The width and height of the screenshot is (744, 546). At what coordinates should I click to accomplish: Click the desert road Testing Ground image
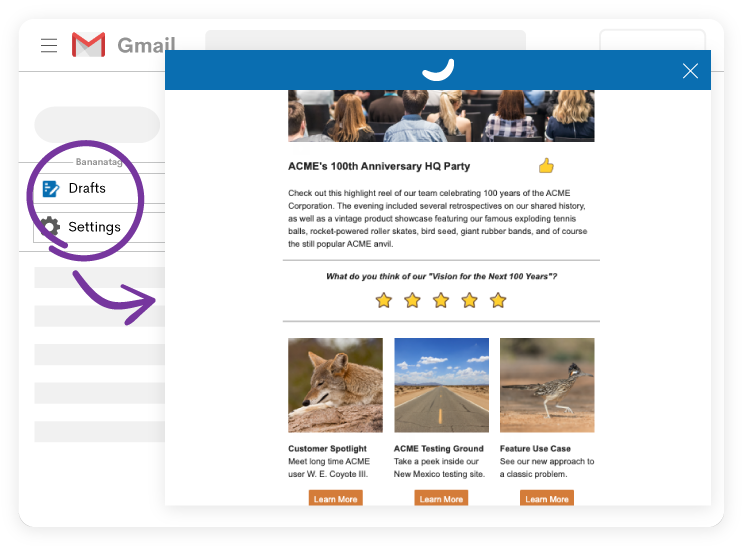[441, 385]
